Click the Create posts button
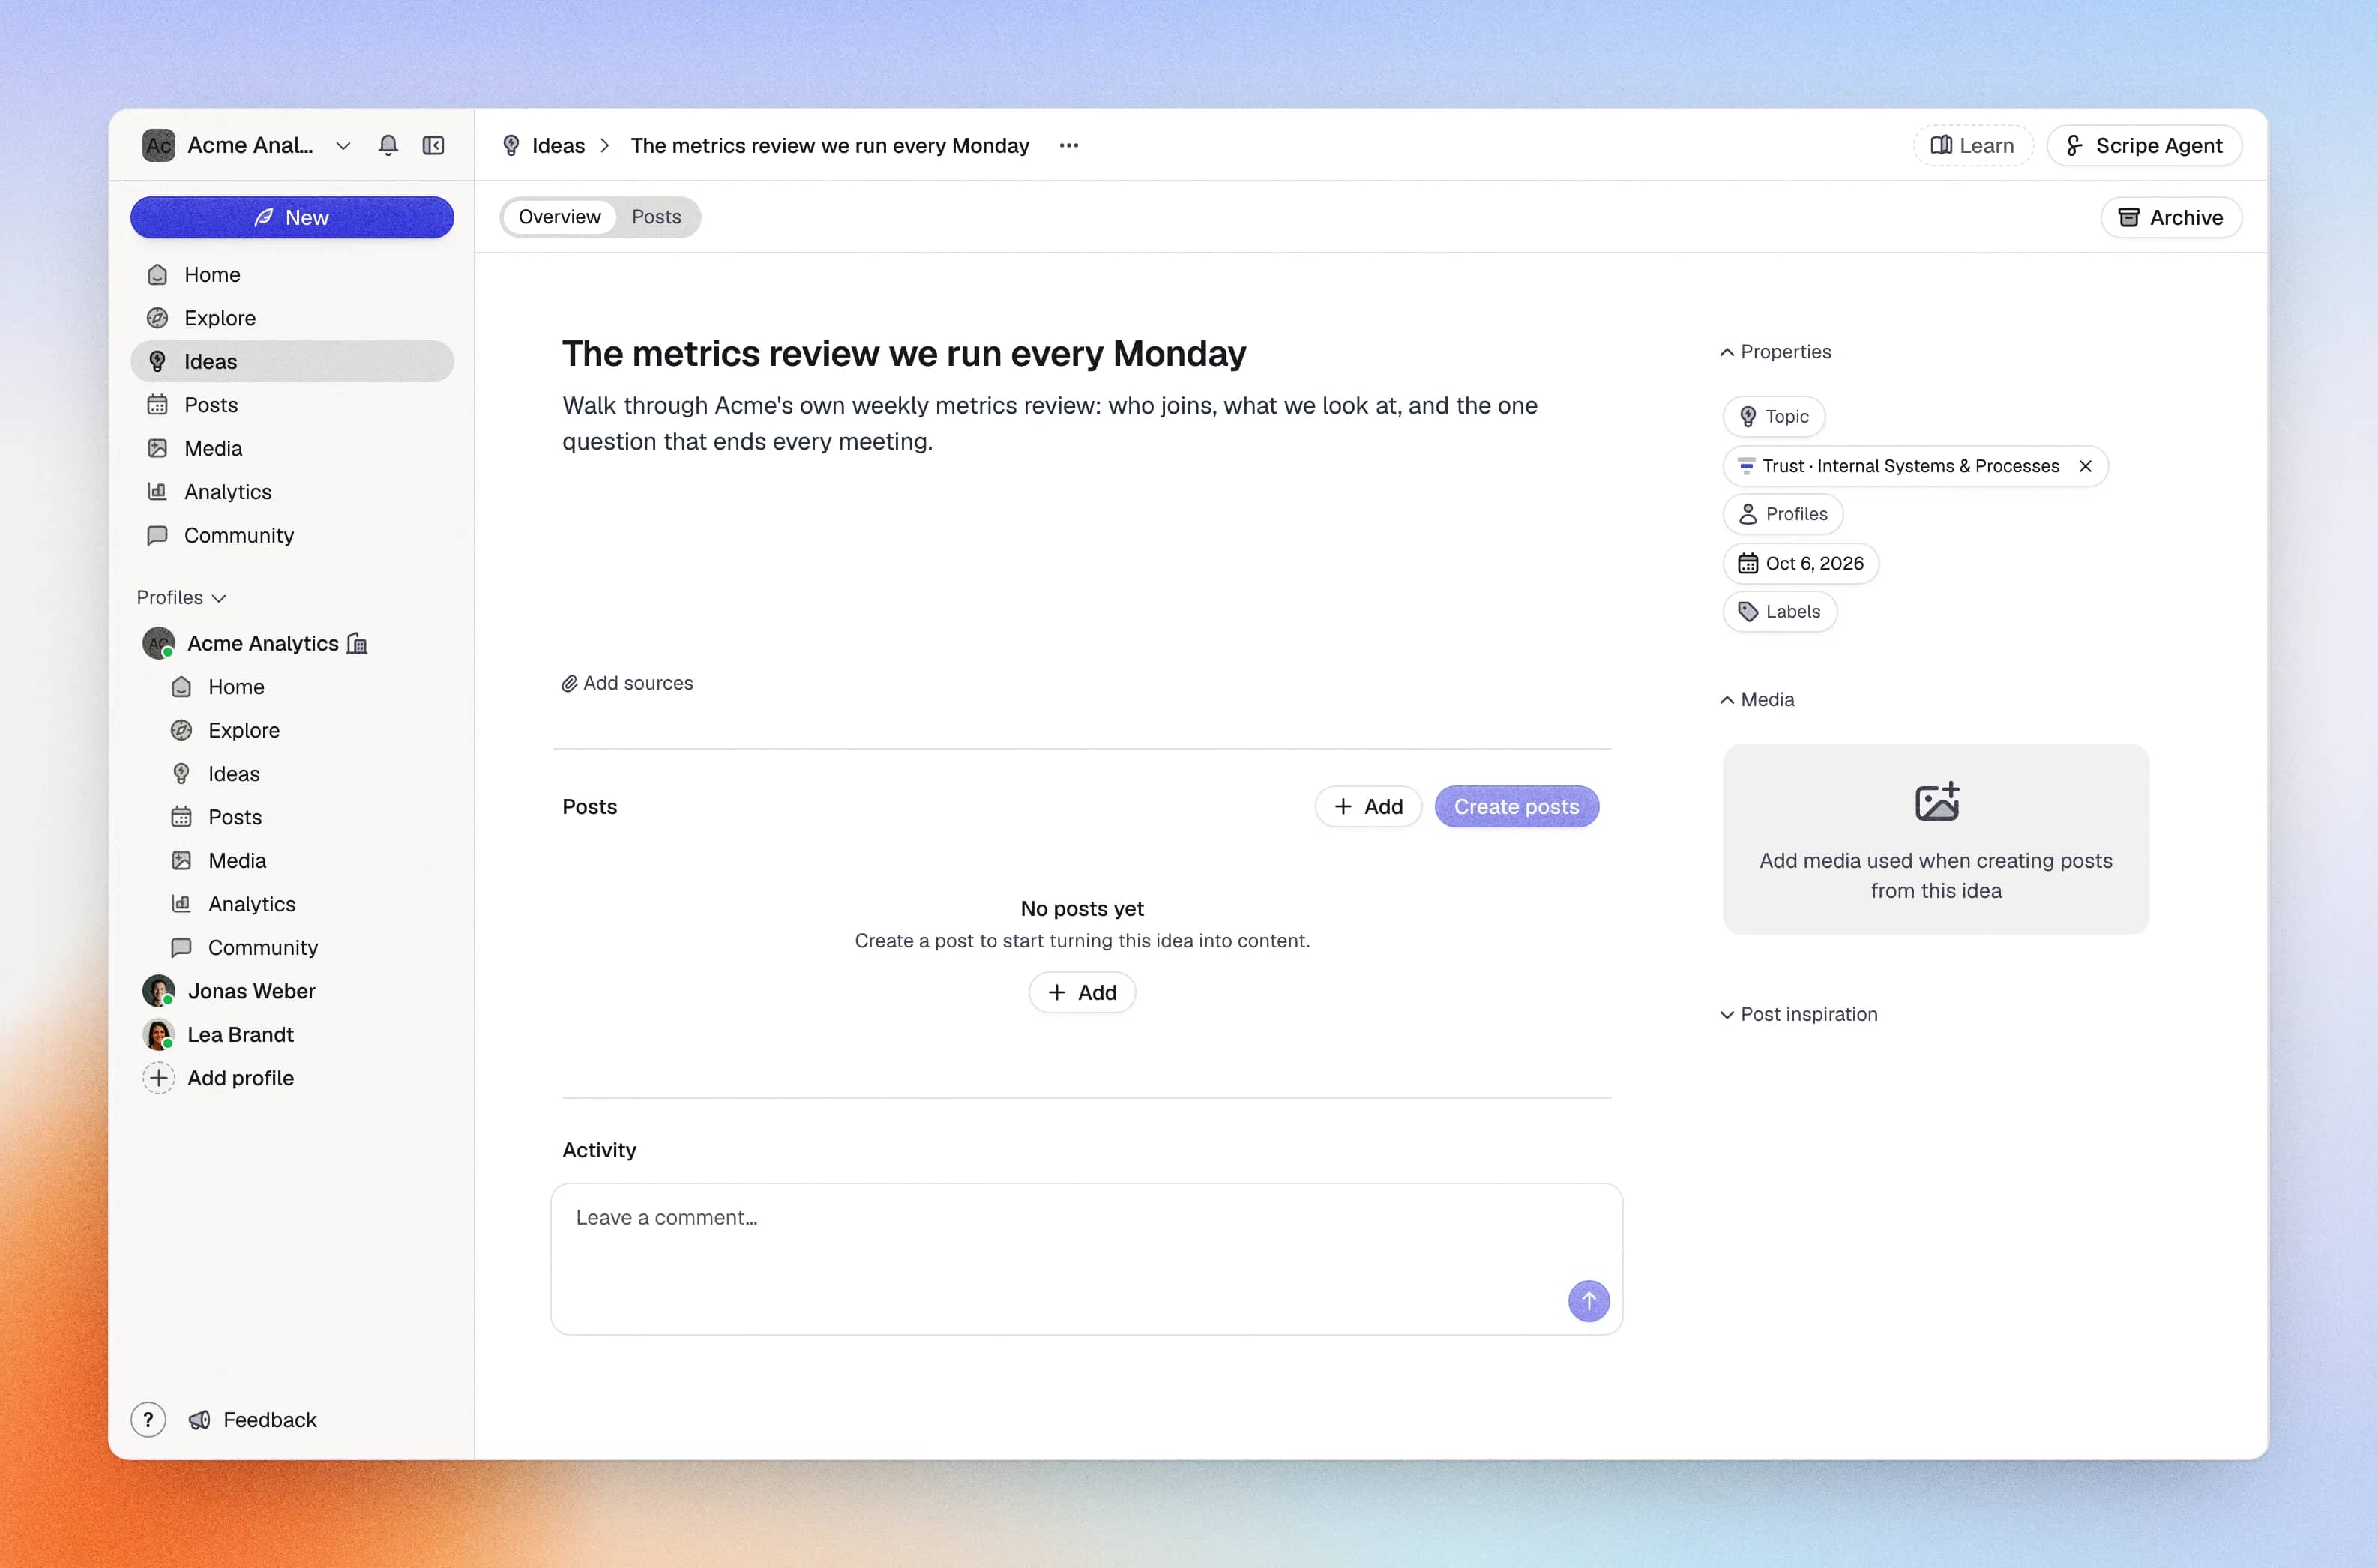The image size is (2378, 1568). [x=1516, y=807]
